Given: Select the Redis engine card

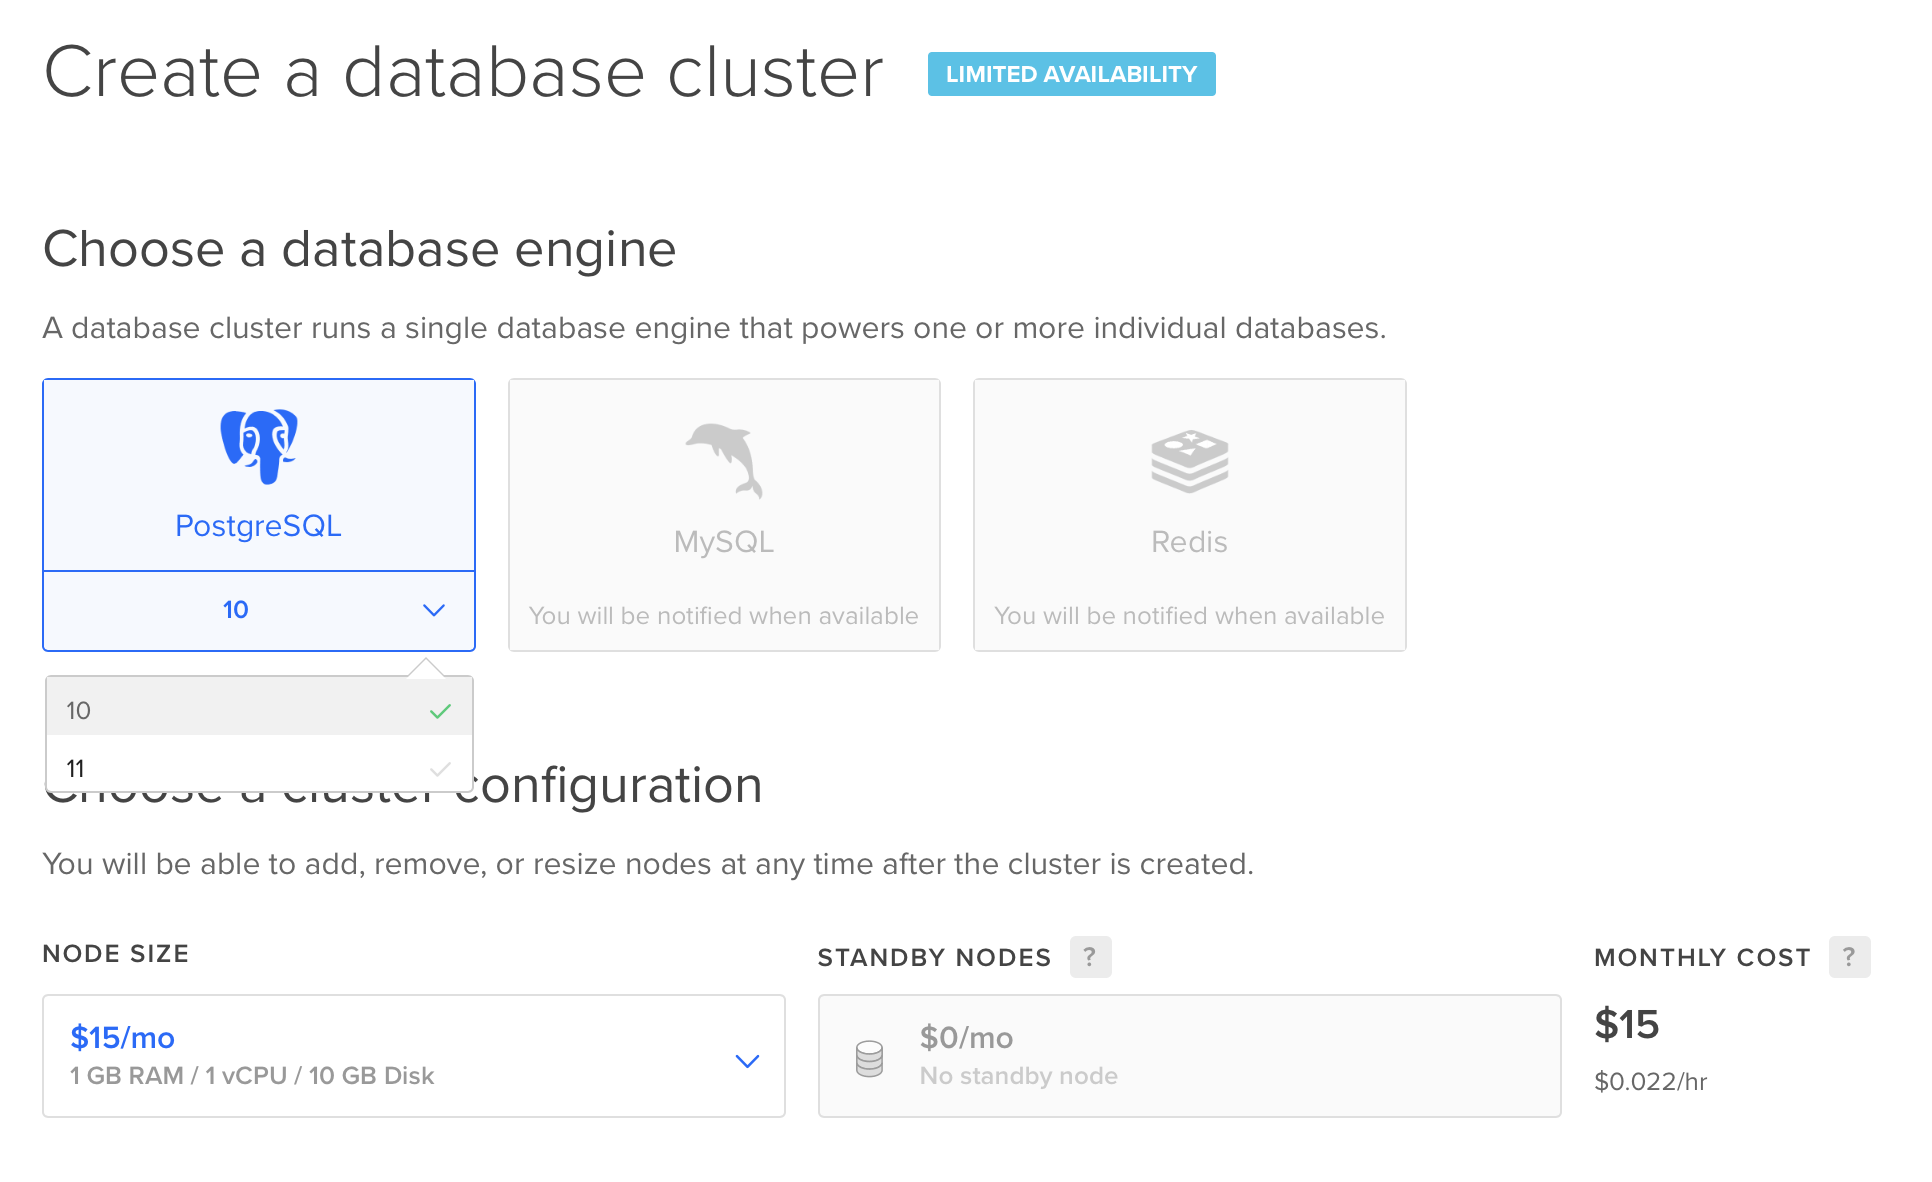Looking at the screenshot, I should coord(1189,515).
